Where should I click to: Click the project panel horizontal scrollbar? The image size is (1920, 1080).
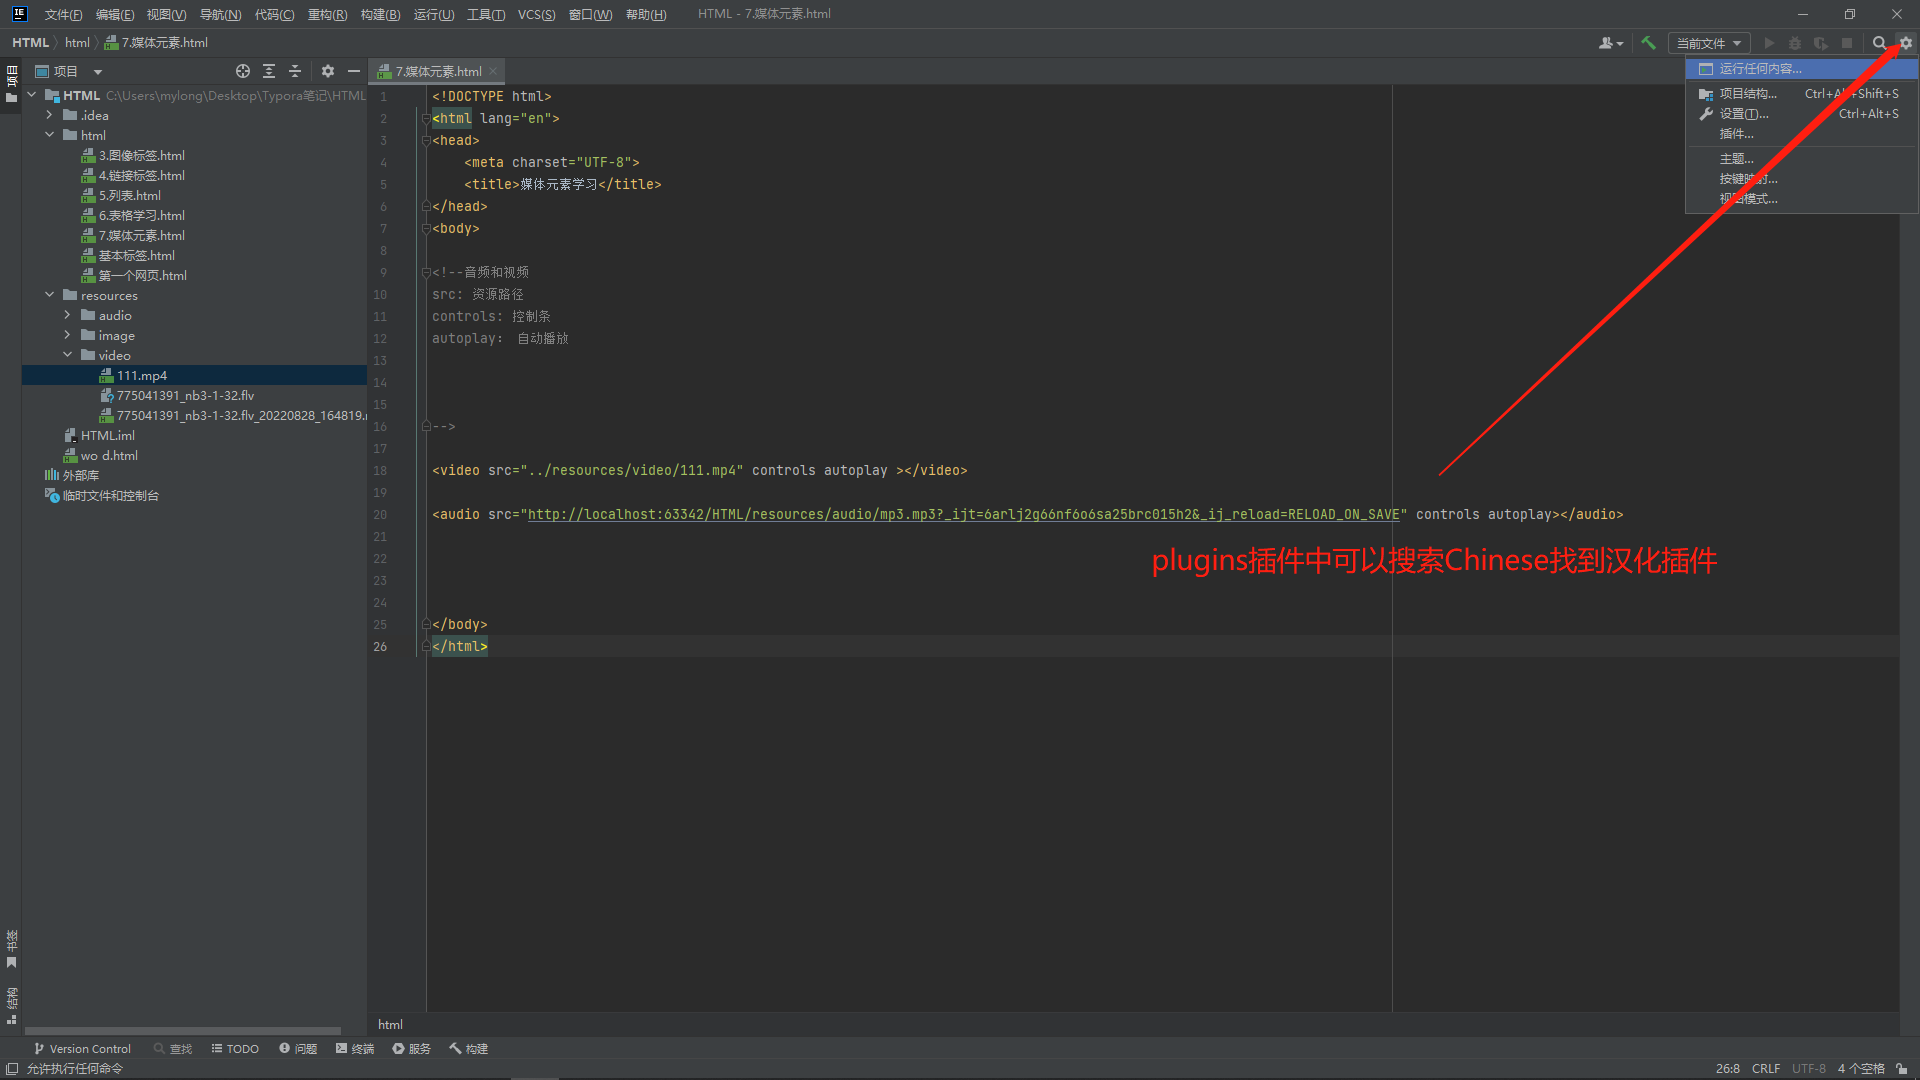(183, 1031)
